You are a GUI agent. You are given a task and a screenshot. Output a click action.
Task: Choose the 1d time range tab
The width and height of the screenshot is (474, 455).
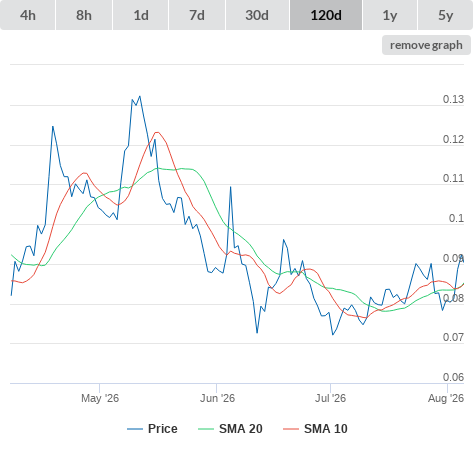coord(141,15)
